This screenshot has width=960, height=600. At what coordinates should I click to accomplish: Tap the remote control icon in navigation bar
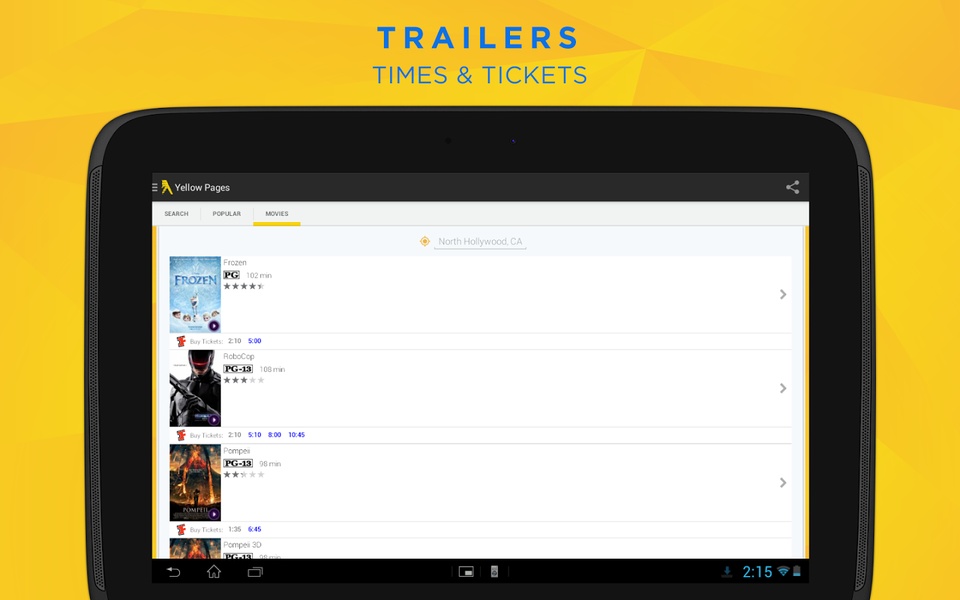(494, 572)
